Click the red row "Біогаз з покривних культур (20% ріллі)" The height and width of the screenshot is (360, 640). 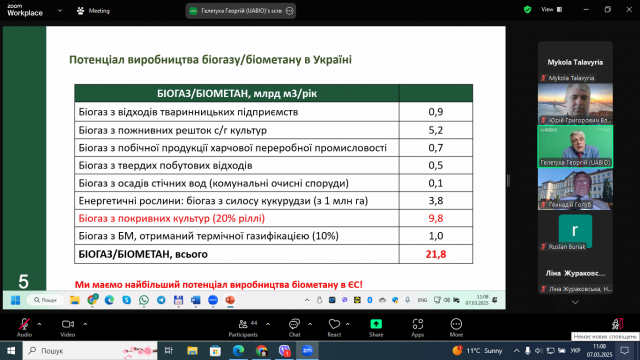pos(237,218)
